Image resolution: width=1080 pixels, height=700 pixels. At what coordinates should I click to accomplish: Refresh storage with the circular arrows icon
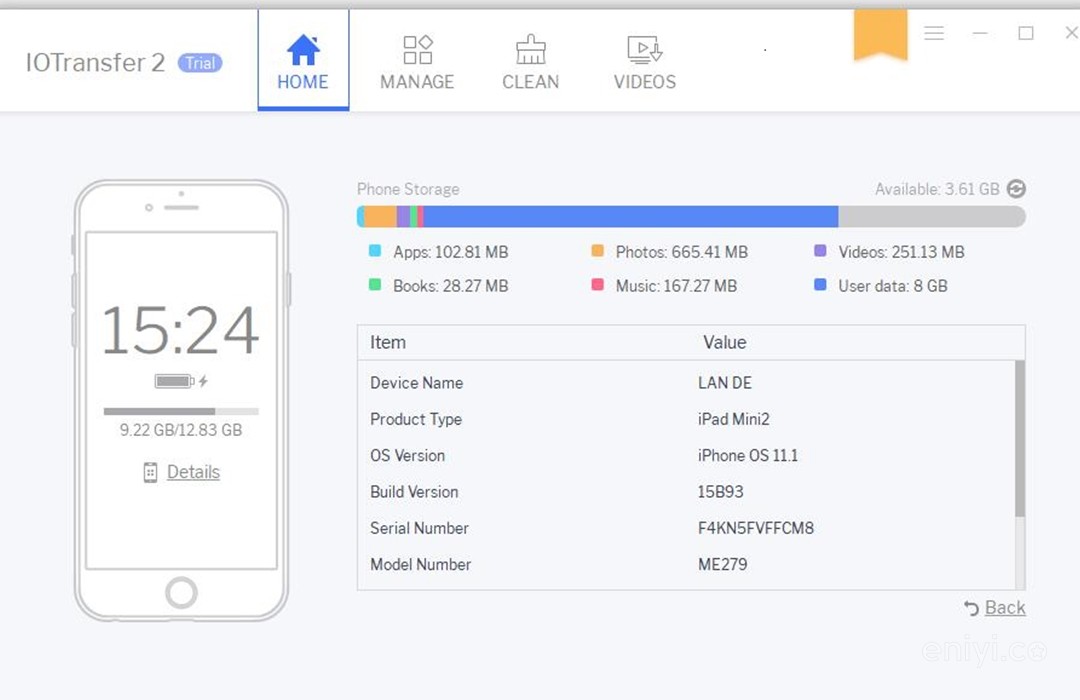pos(1016,189)
